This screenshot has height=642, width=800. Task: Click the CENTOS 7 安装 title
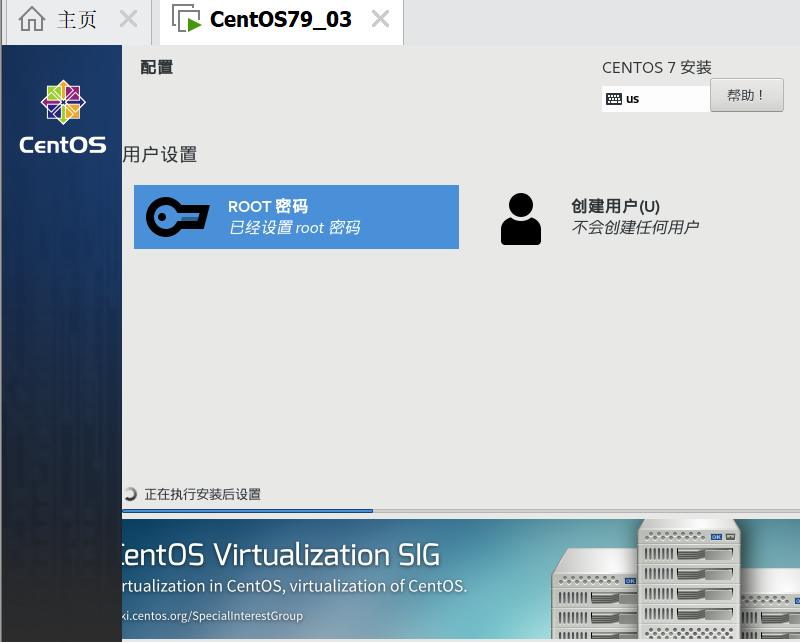click(x=657, y=67)
